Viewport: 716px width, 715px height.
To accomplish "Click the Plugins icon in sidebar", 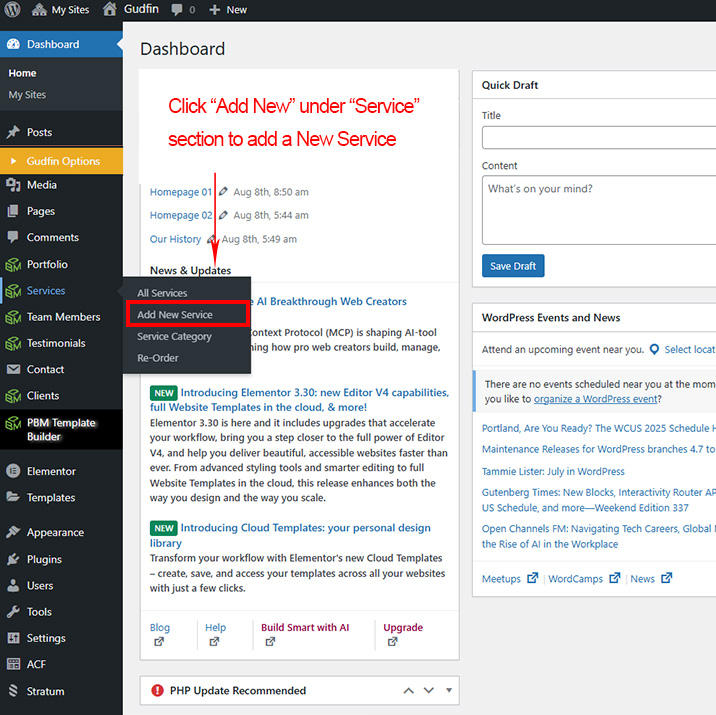I will 13,559.
